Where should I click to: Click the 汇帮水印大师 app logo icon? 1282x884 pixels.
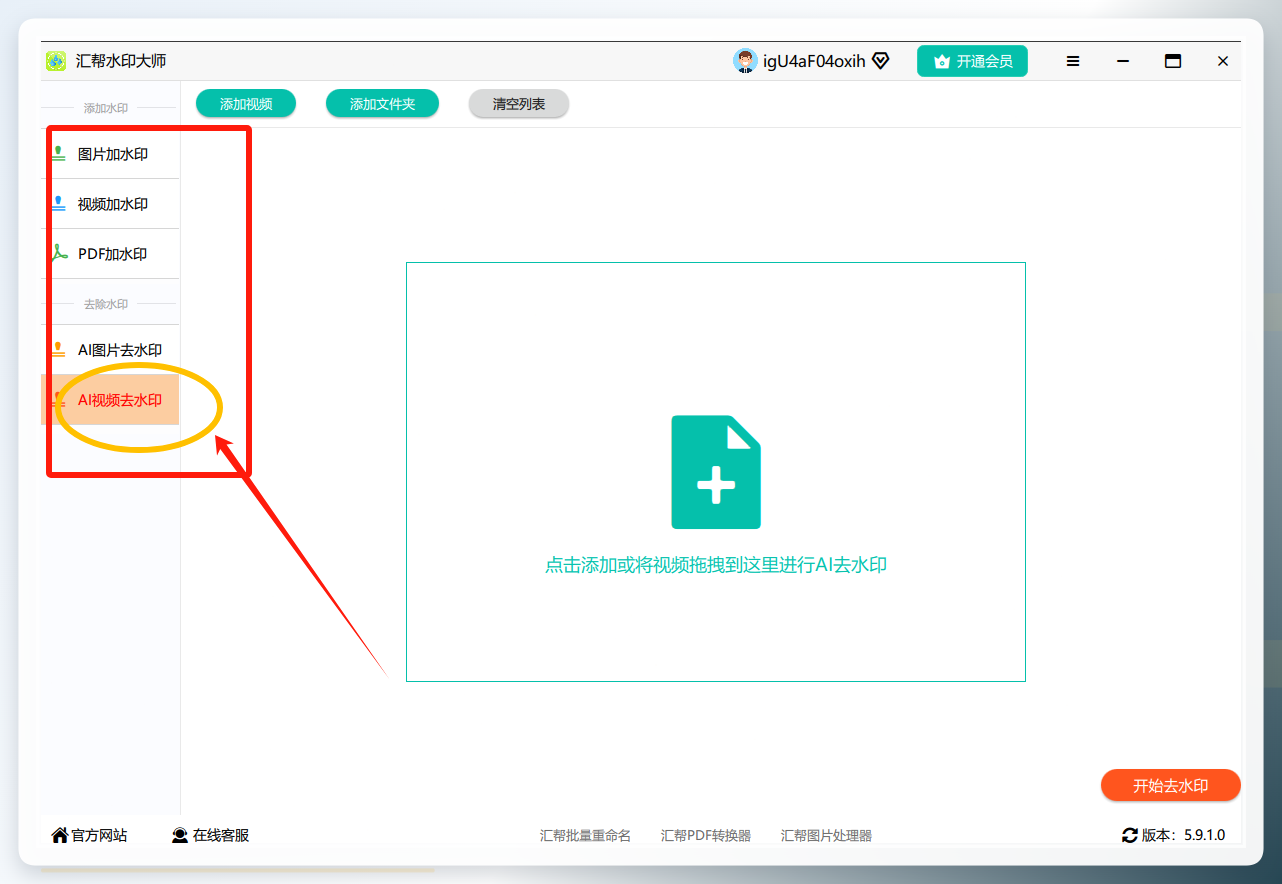(56, 61)
